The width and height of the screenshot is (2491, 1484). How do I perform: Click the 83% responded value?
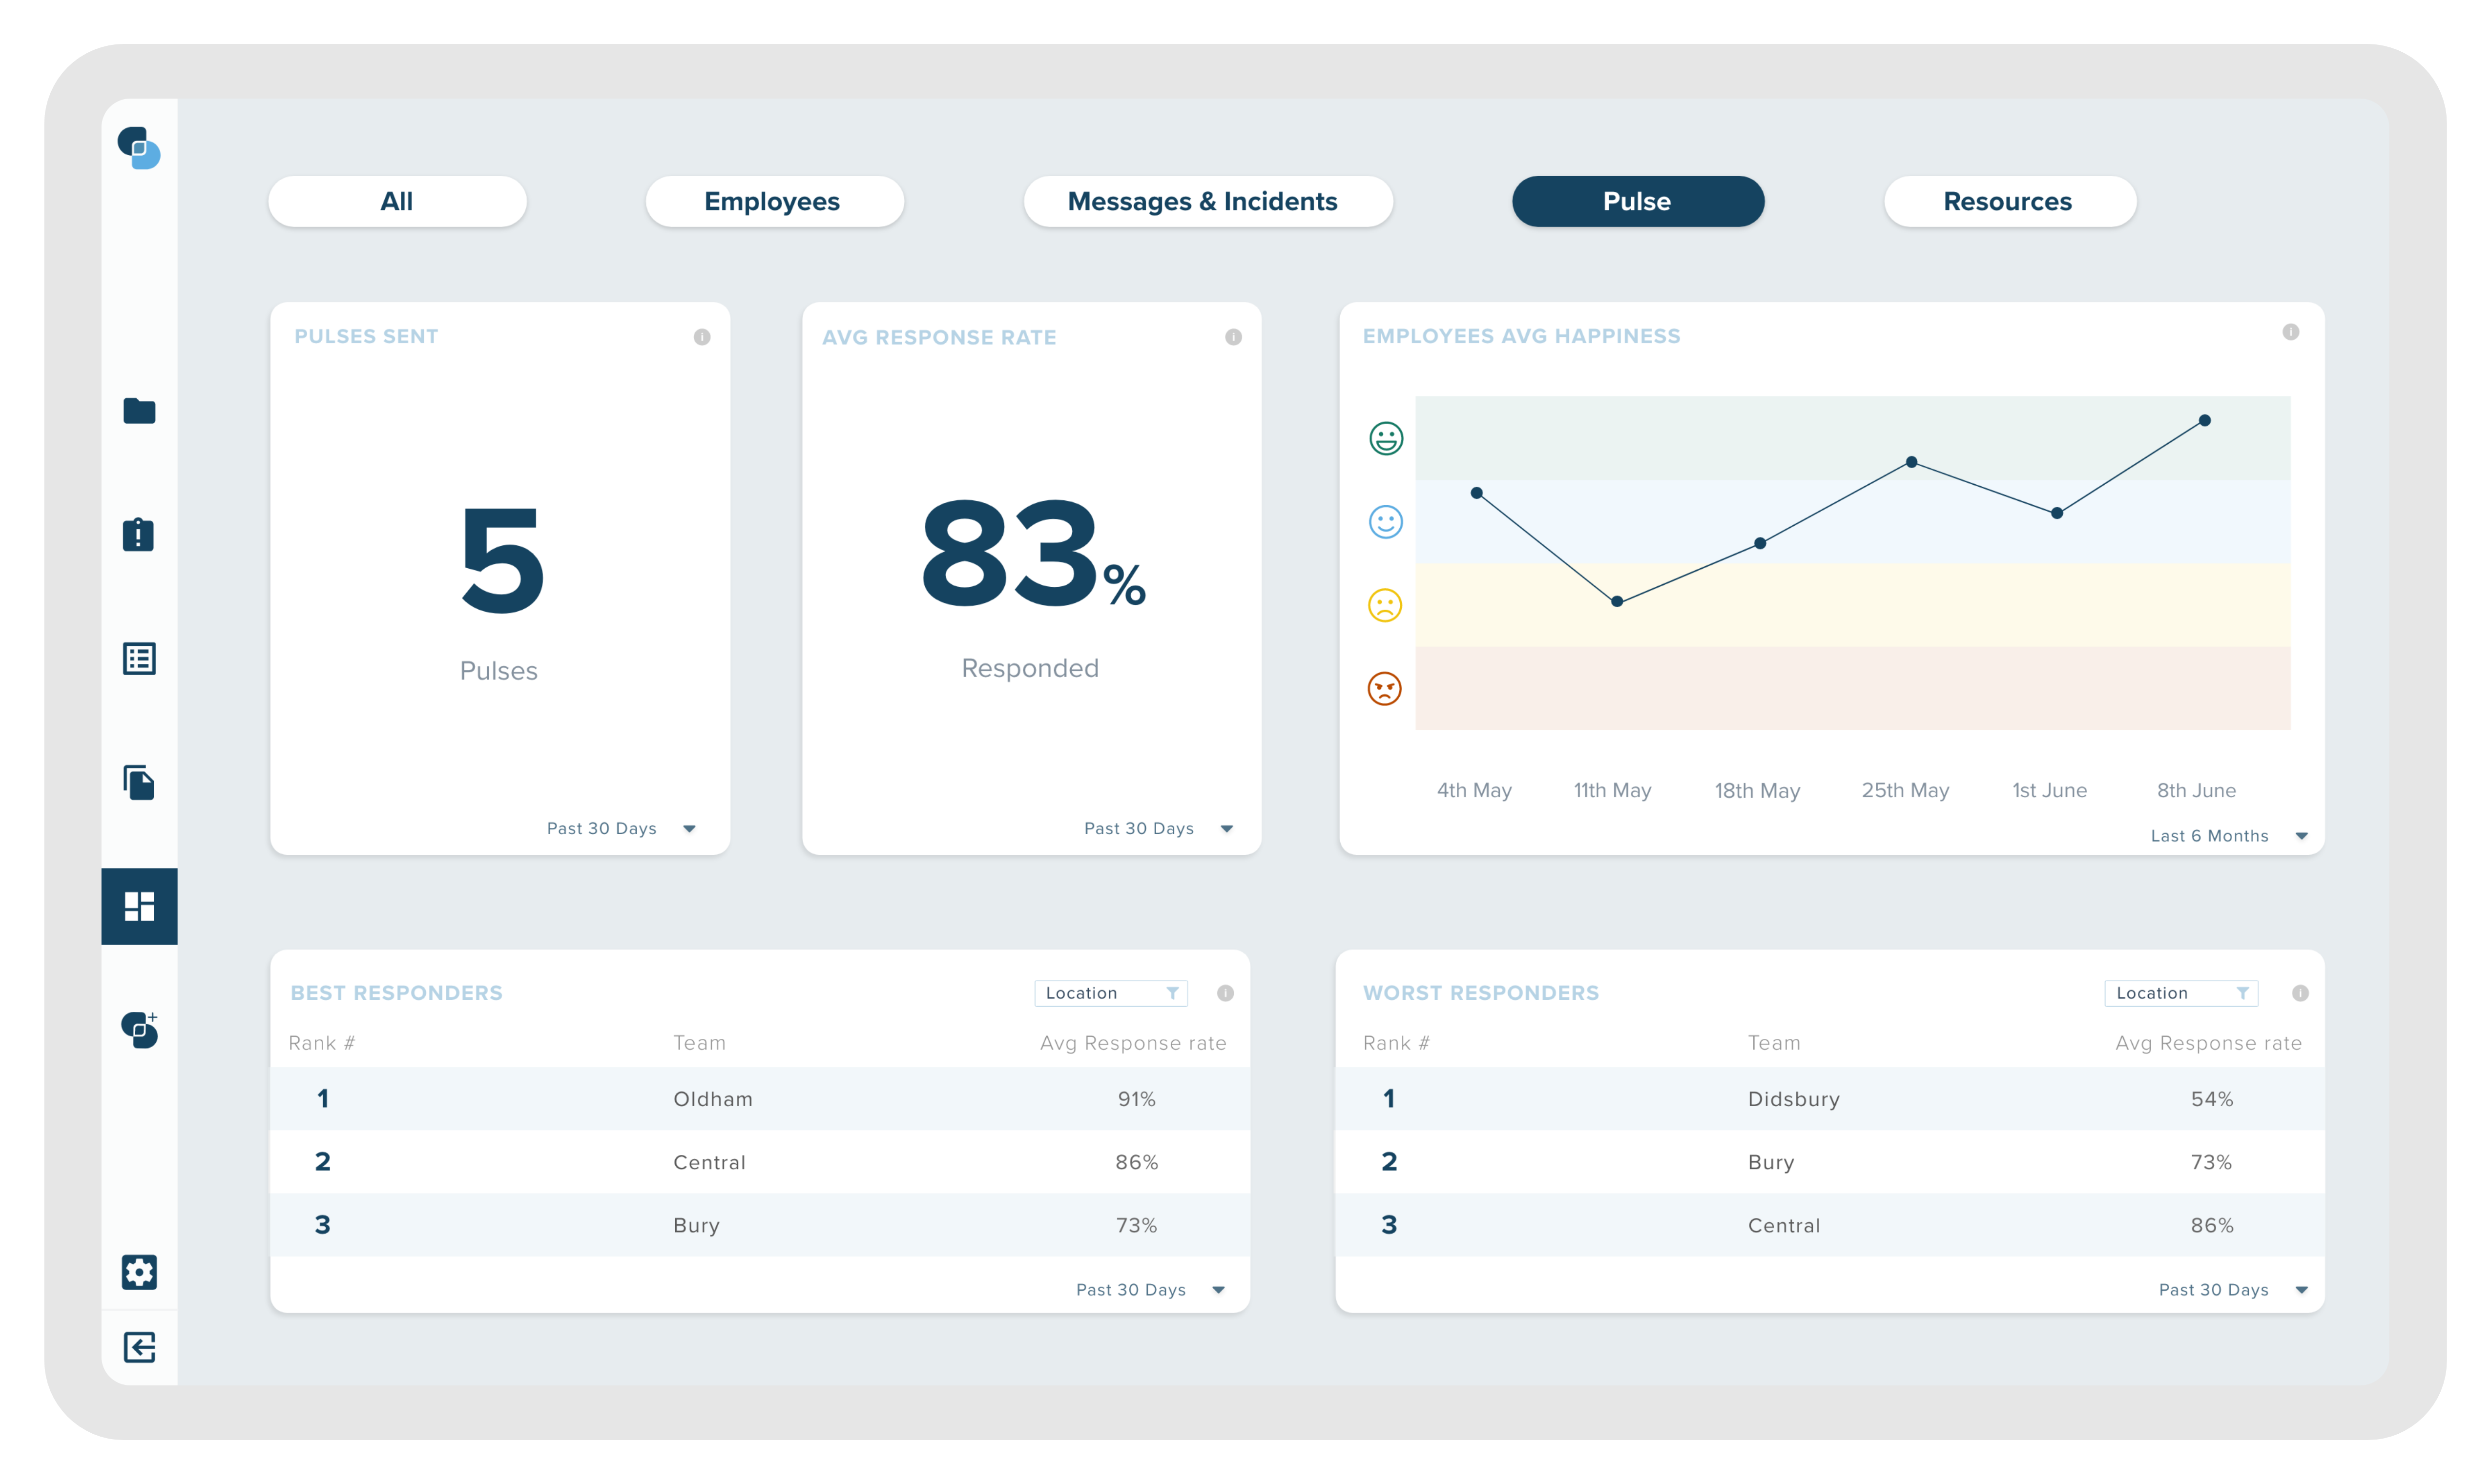coord(1033,554)
